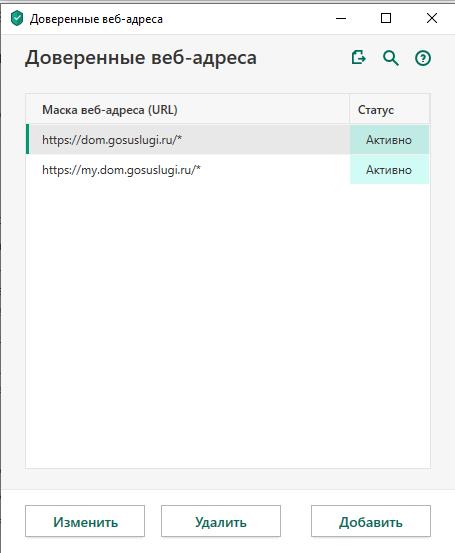Click the title bar text Доверенные веб-адреса
This screenshot has height=553, width=455.
(x=96, y=19)
